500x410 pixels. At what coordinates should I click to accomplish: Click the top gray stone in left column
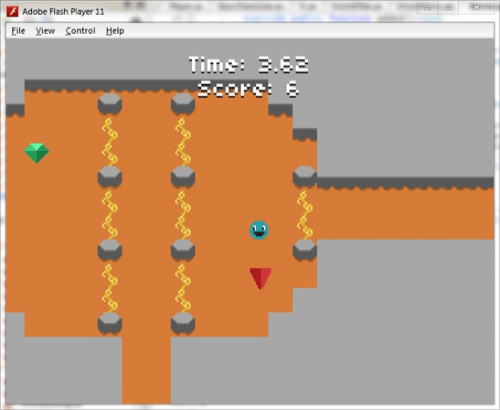click(110, 104)
